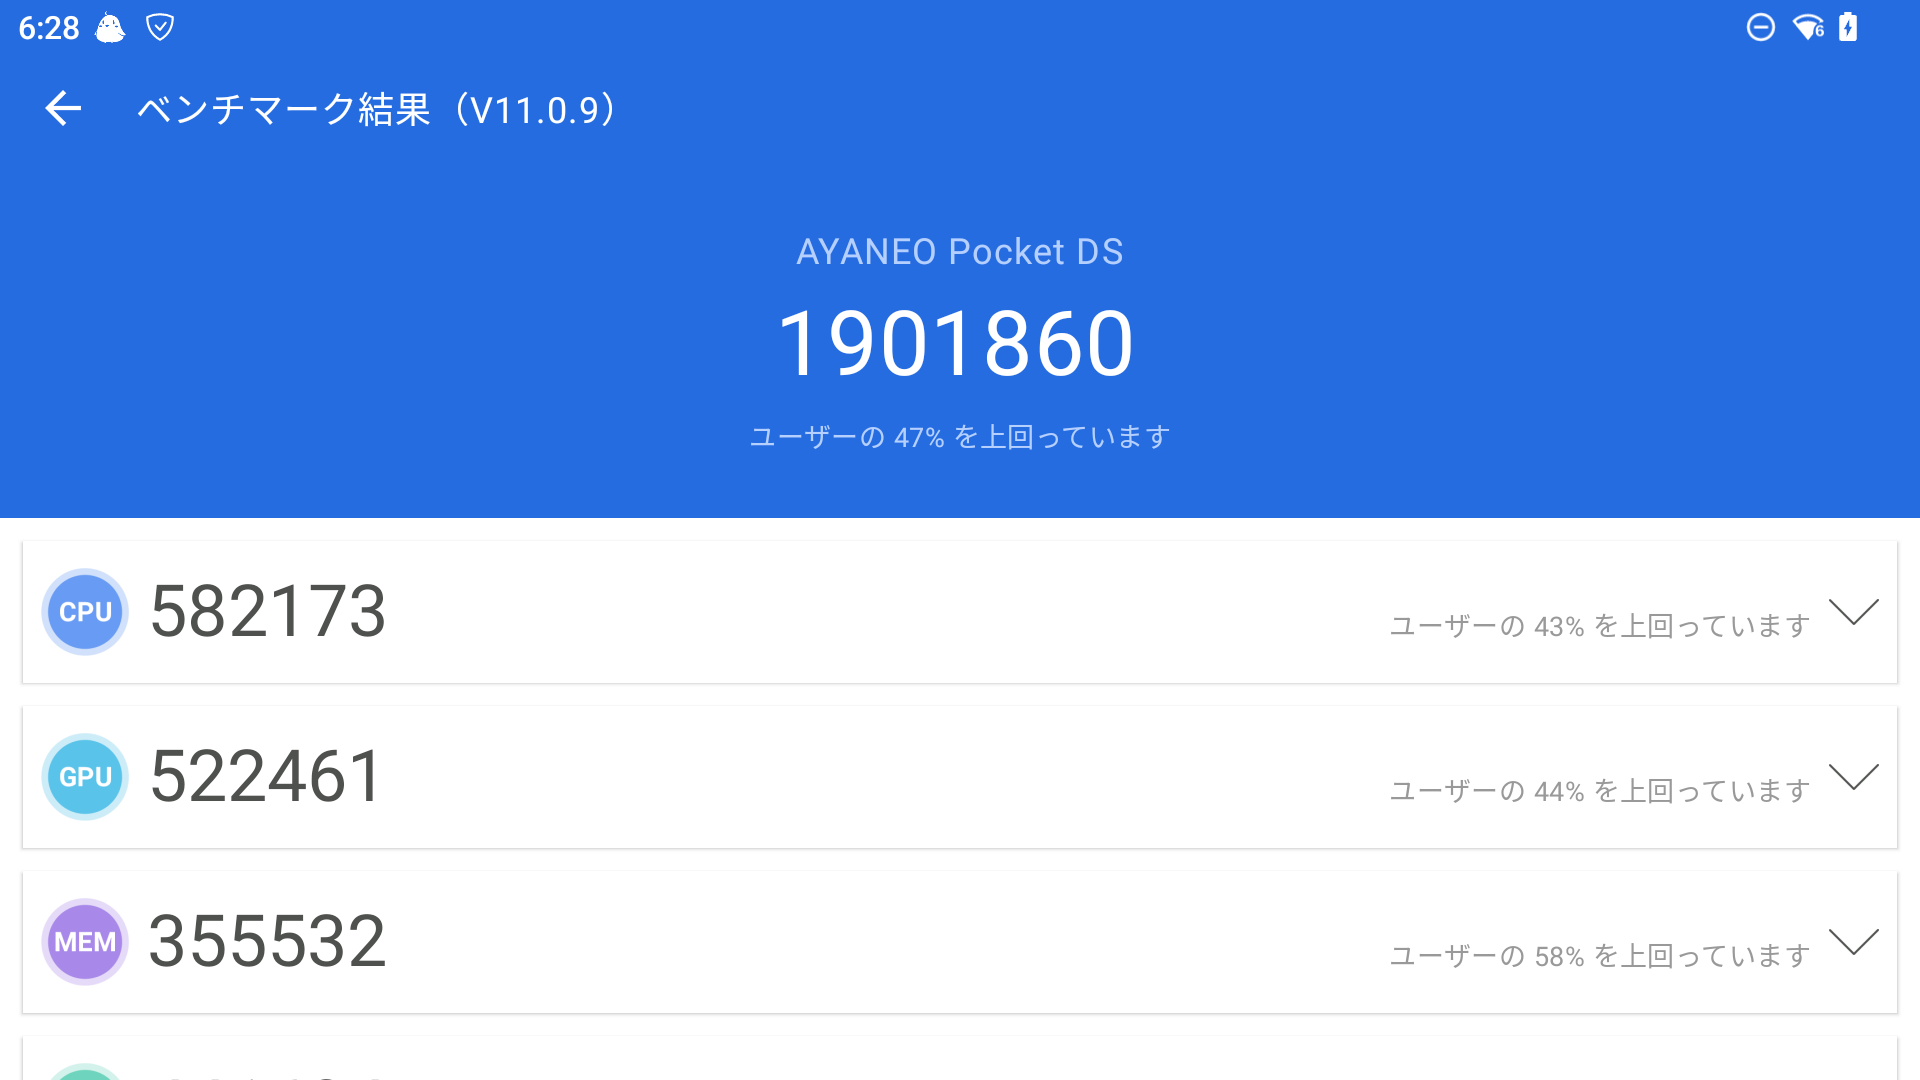Tap the bird notification icon

click(x=110, y=28)
